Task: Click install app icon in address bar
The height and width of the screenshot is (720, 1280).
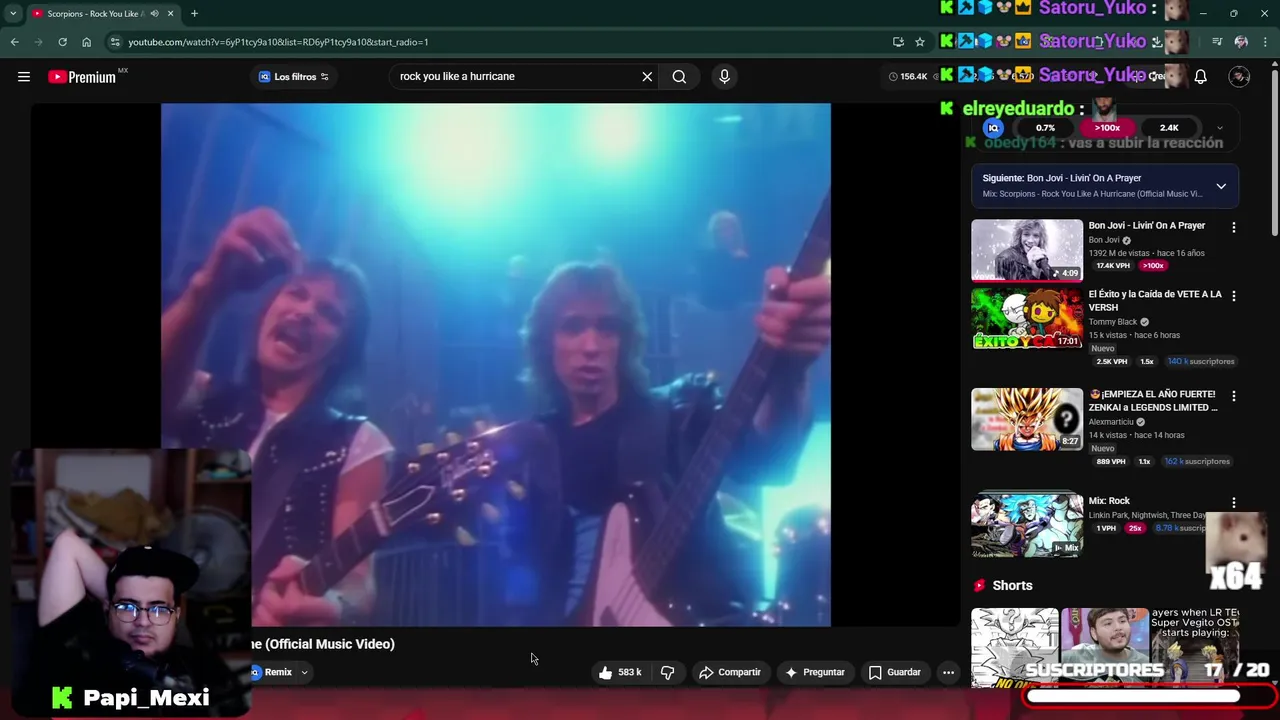Action: click(898, 42)
